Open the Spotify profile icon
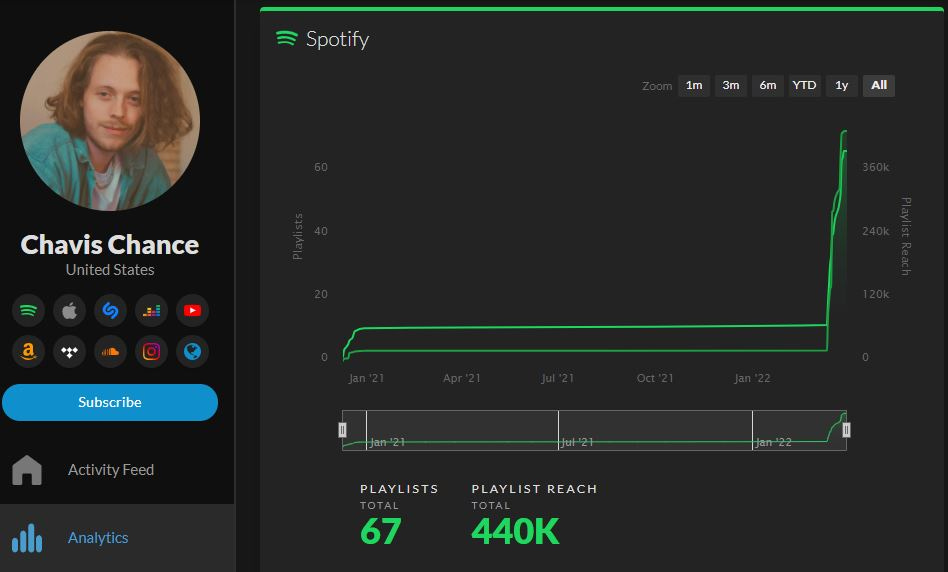The height and width of the screenshot is (572, 948). (x=28, y=311)
